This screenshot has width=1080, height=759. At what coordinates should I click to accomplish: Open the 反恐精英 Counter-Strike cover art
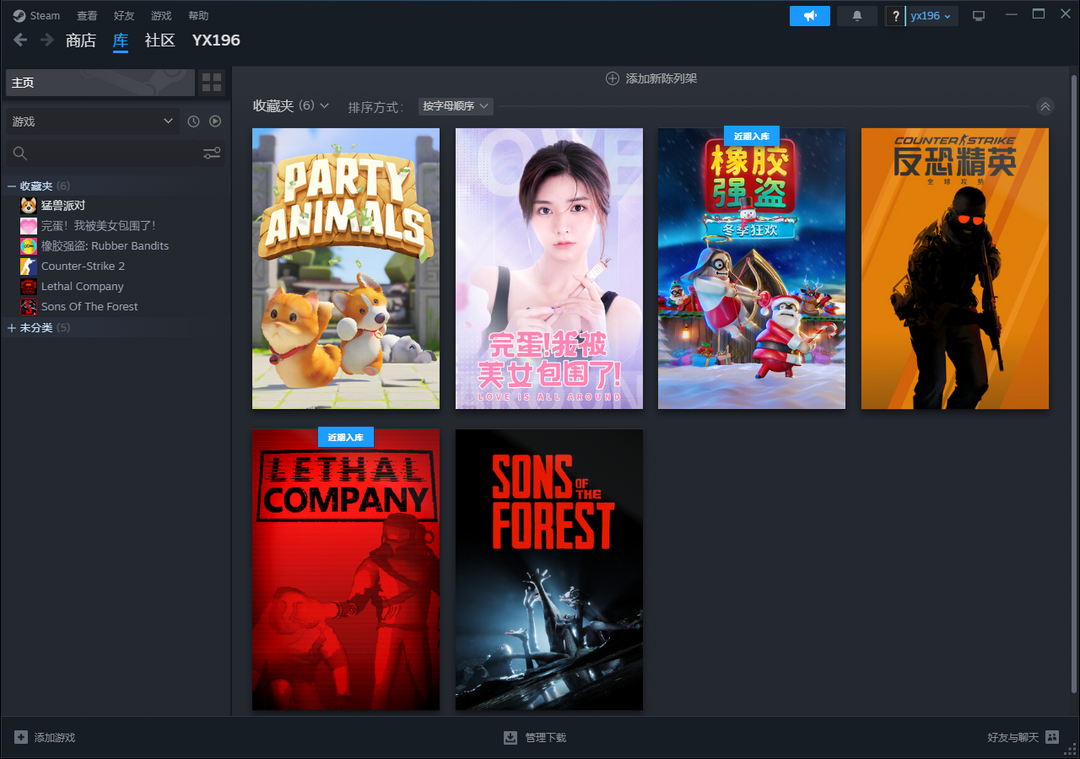point(955,269)
